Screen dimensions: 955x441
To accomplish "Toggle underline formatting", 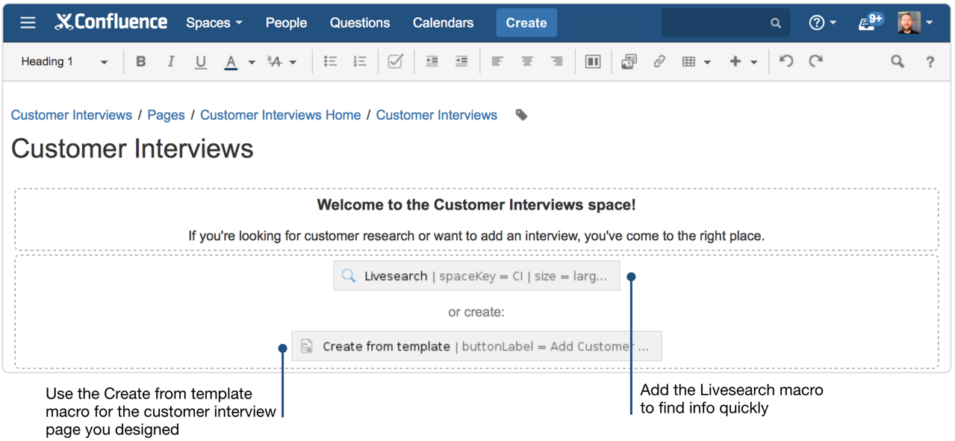I will click(x=201, y=62).
